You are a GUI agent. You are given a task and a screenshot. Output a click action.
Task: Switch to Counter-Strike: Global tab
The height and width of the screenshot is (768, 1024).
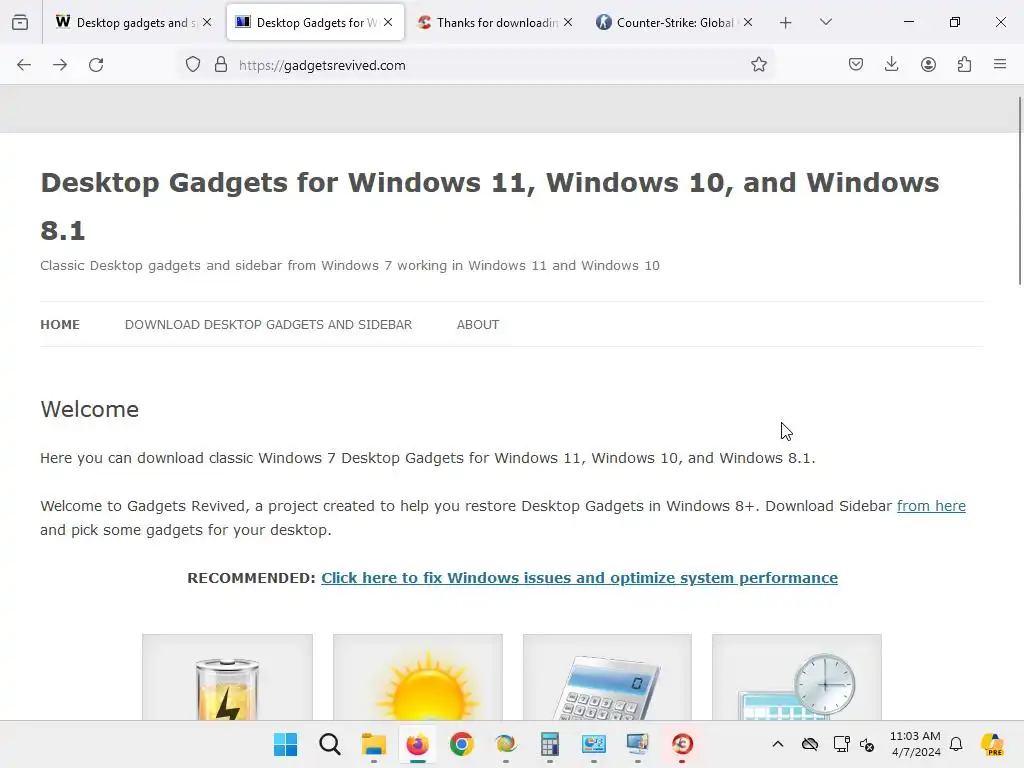675,23
